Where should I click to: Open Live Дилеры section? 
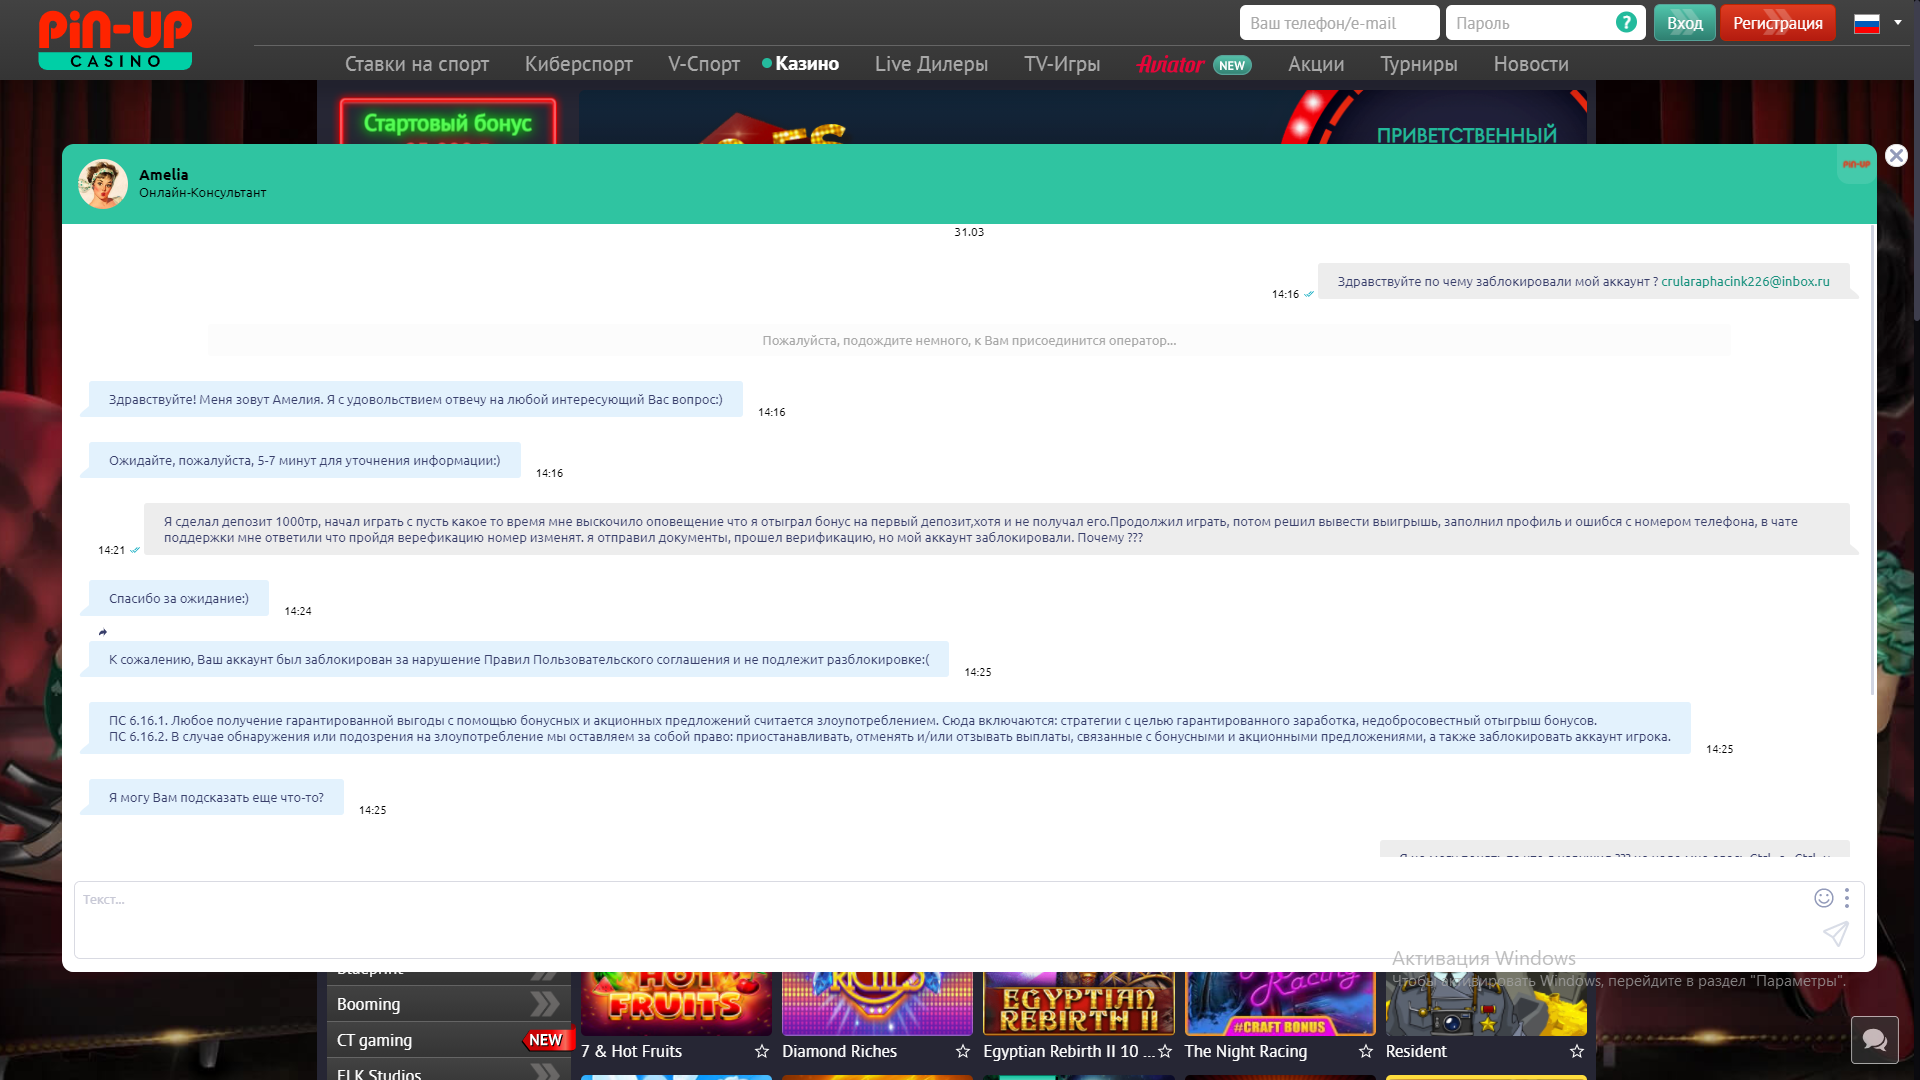click(931, 64)
